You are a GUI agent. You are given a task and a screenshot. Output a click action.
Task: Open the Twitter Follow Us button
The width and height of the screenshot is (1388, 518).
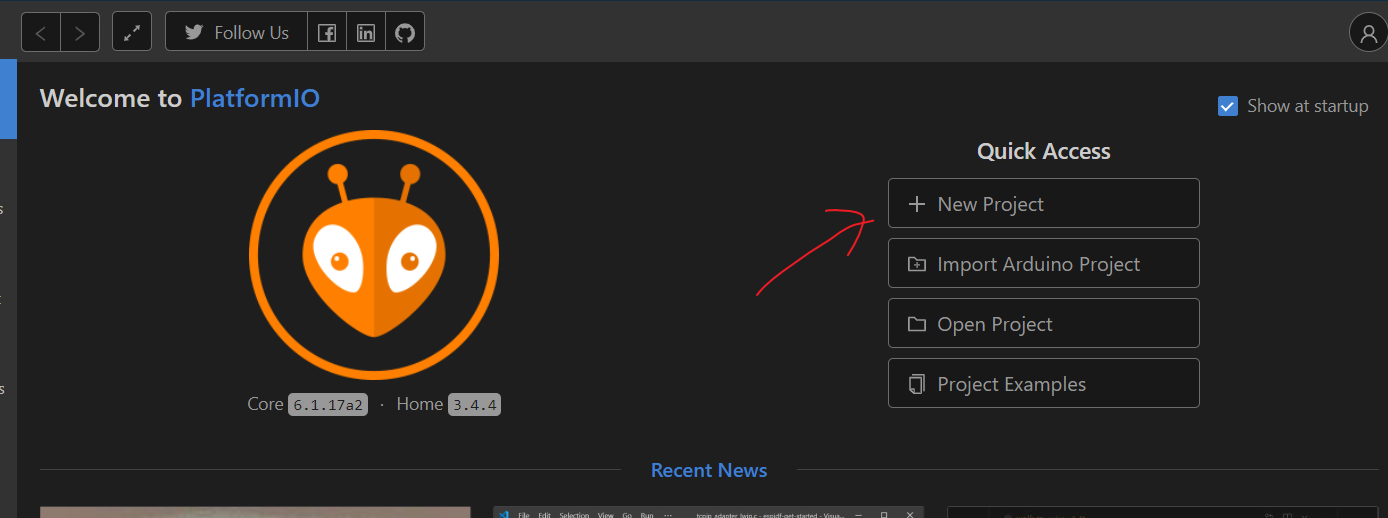(x=237, y=32)
